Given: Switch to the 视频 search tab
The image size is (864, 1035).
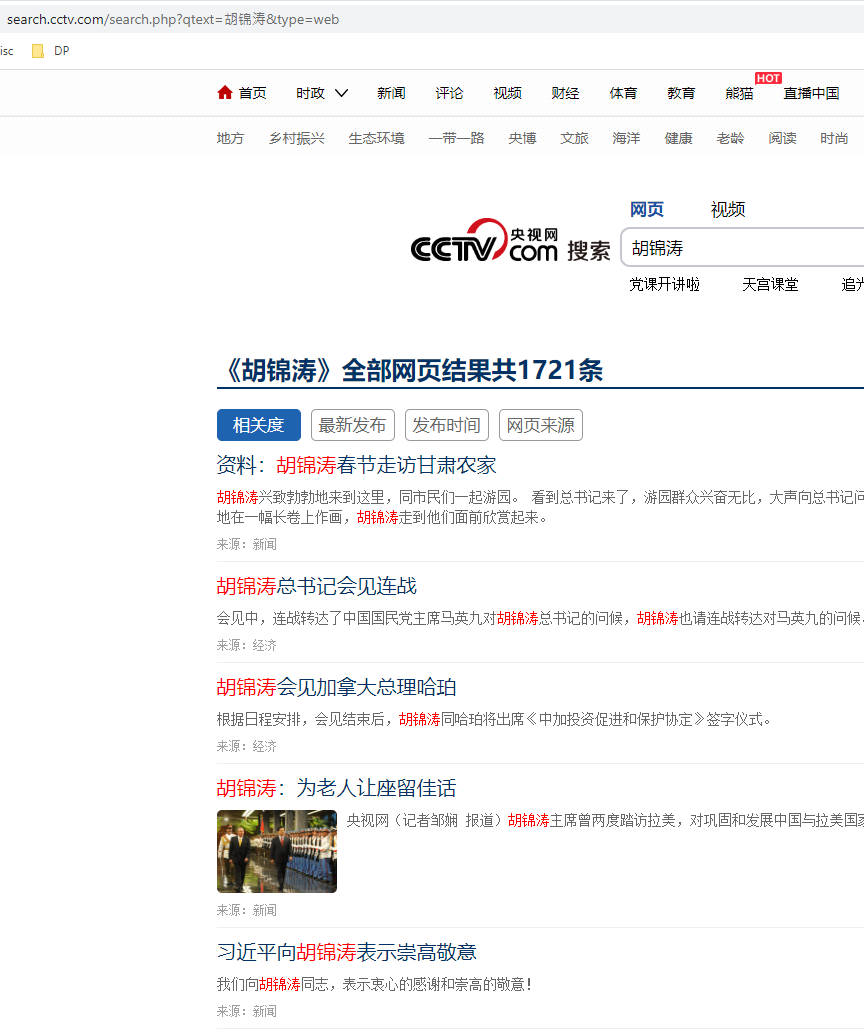Looking at the screenshot, I should tap(728, 209).
